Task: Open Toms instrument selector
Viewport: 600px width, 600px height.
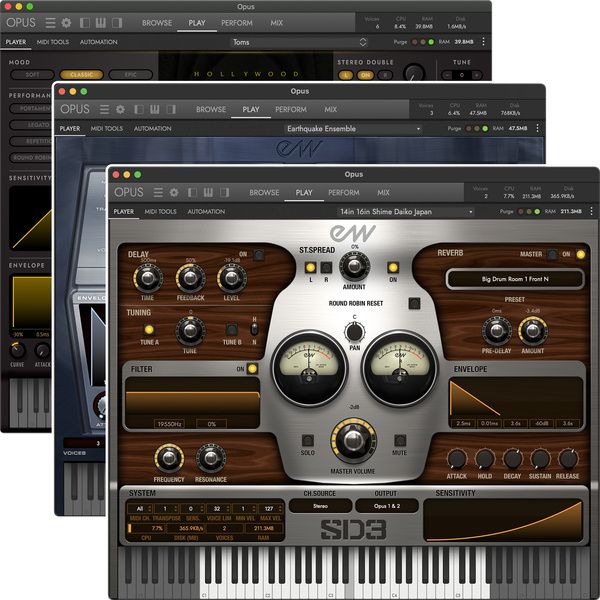Action: click(x=300, y=42)
